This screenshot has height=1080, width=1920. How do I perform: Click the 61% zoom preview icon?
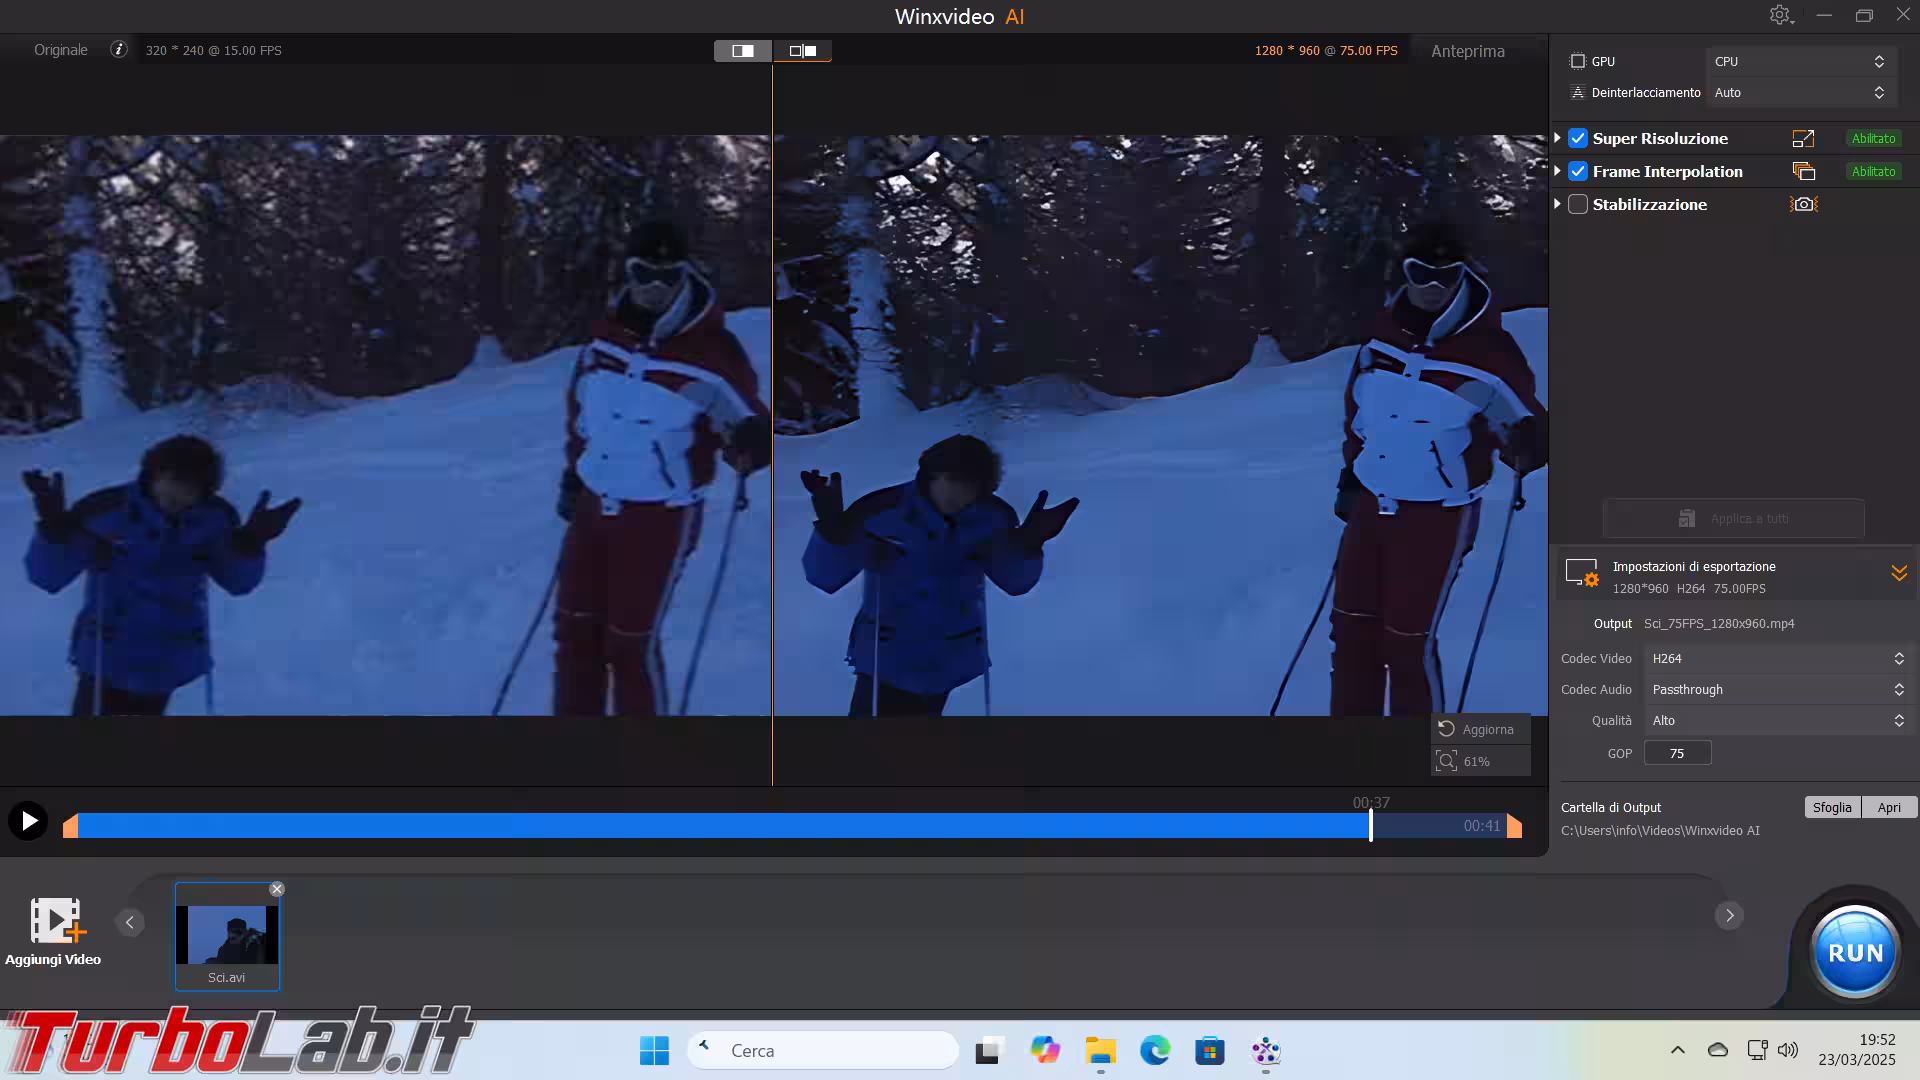point(1447,761)
